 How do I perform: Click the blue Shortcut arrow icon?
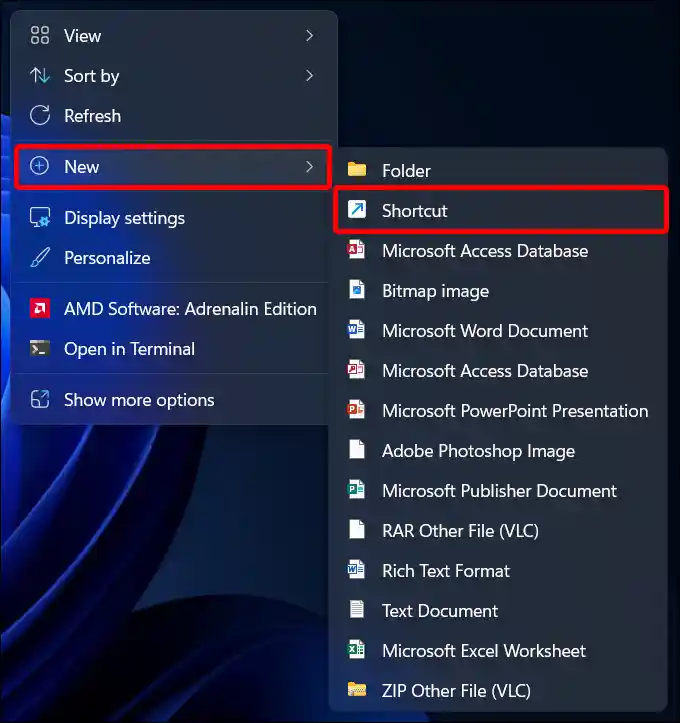click(357, 209)
